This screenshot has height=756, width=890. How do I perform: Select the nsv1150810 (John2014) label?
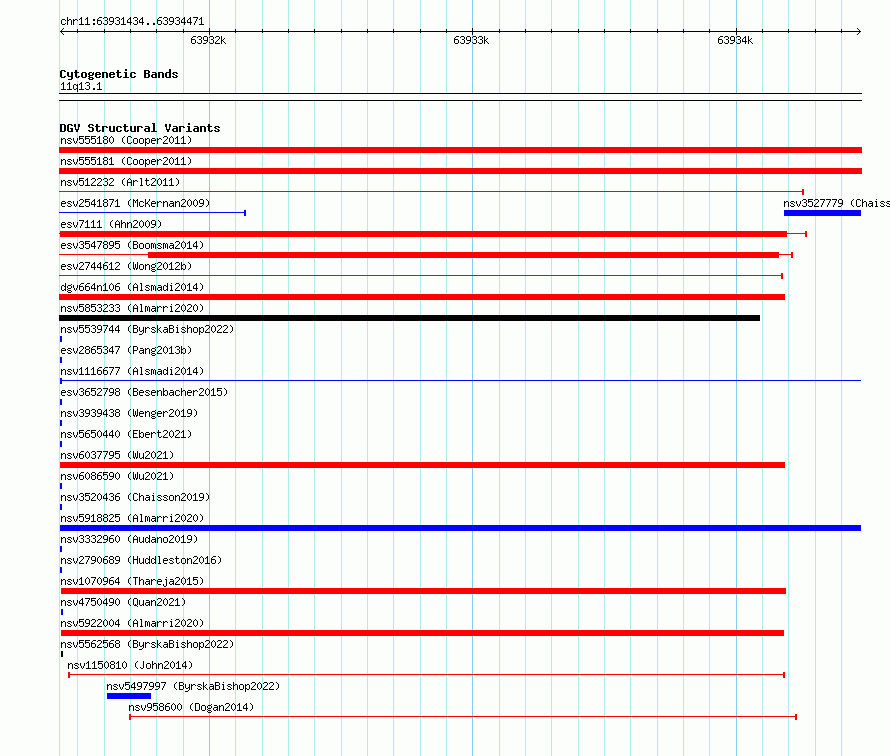130,665
